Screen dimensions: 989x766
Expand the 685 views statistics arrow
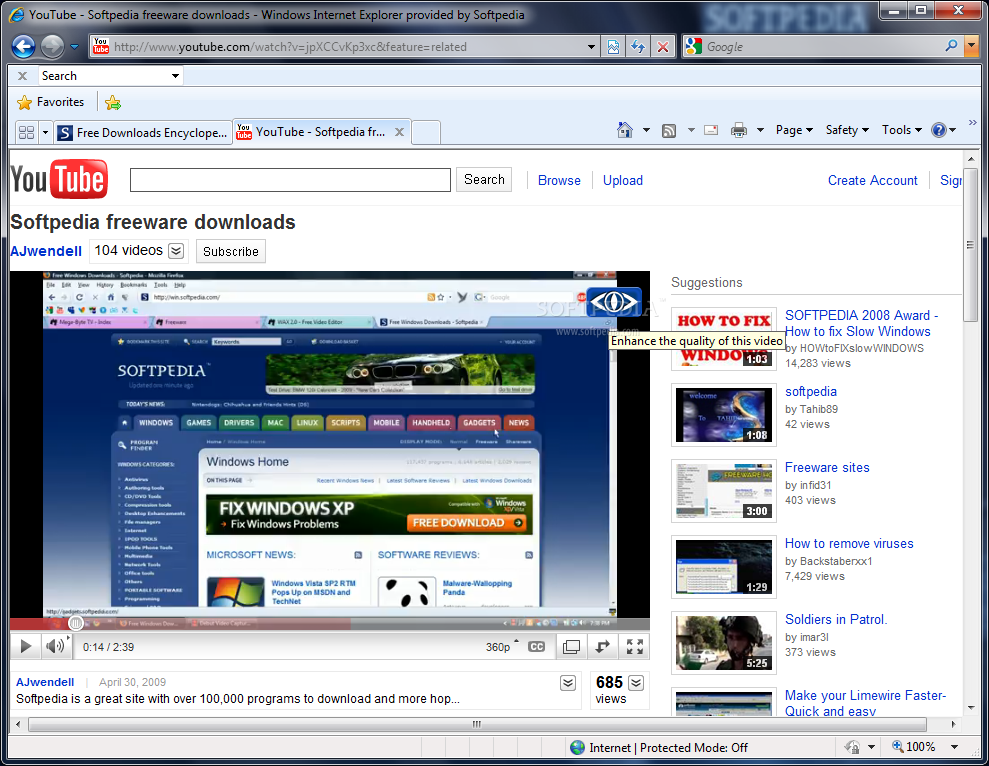tap(636, 683)
